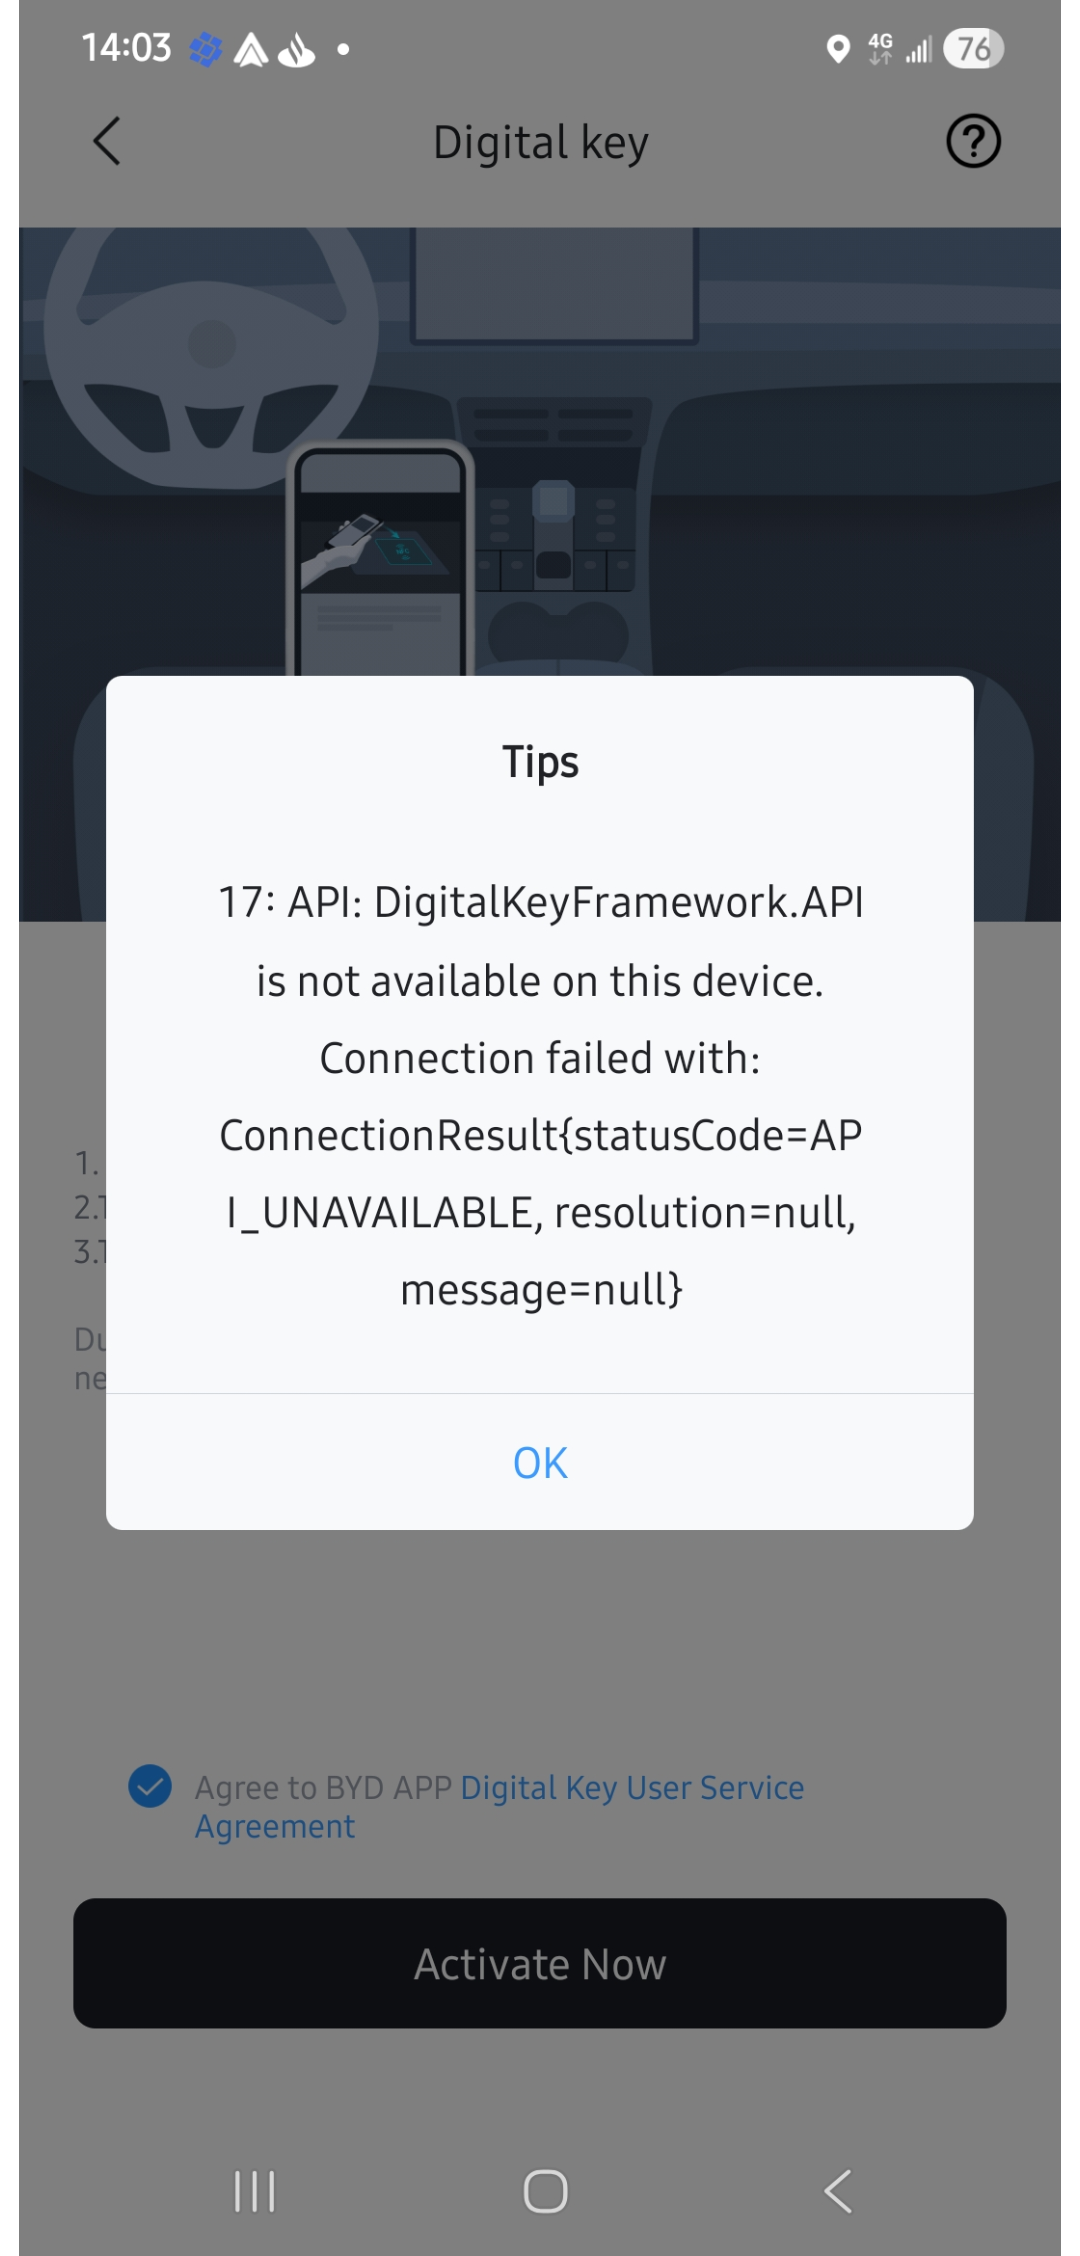The width and height of the screenshot is (1080, 2256).
Task: Open recent apps from navigation bar
Action: [x=254, y=2191]
